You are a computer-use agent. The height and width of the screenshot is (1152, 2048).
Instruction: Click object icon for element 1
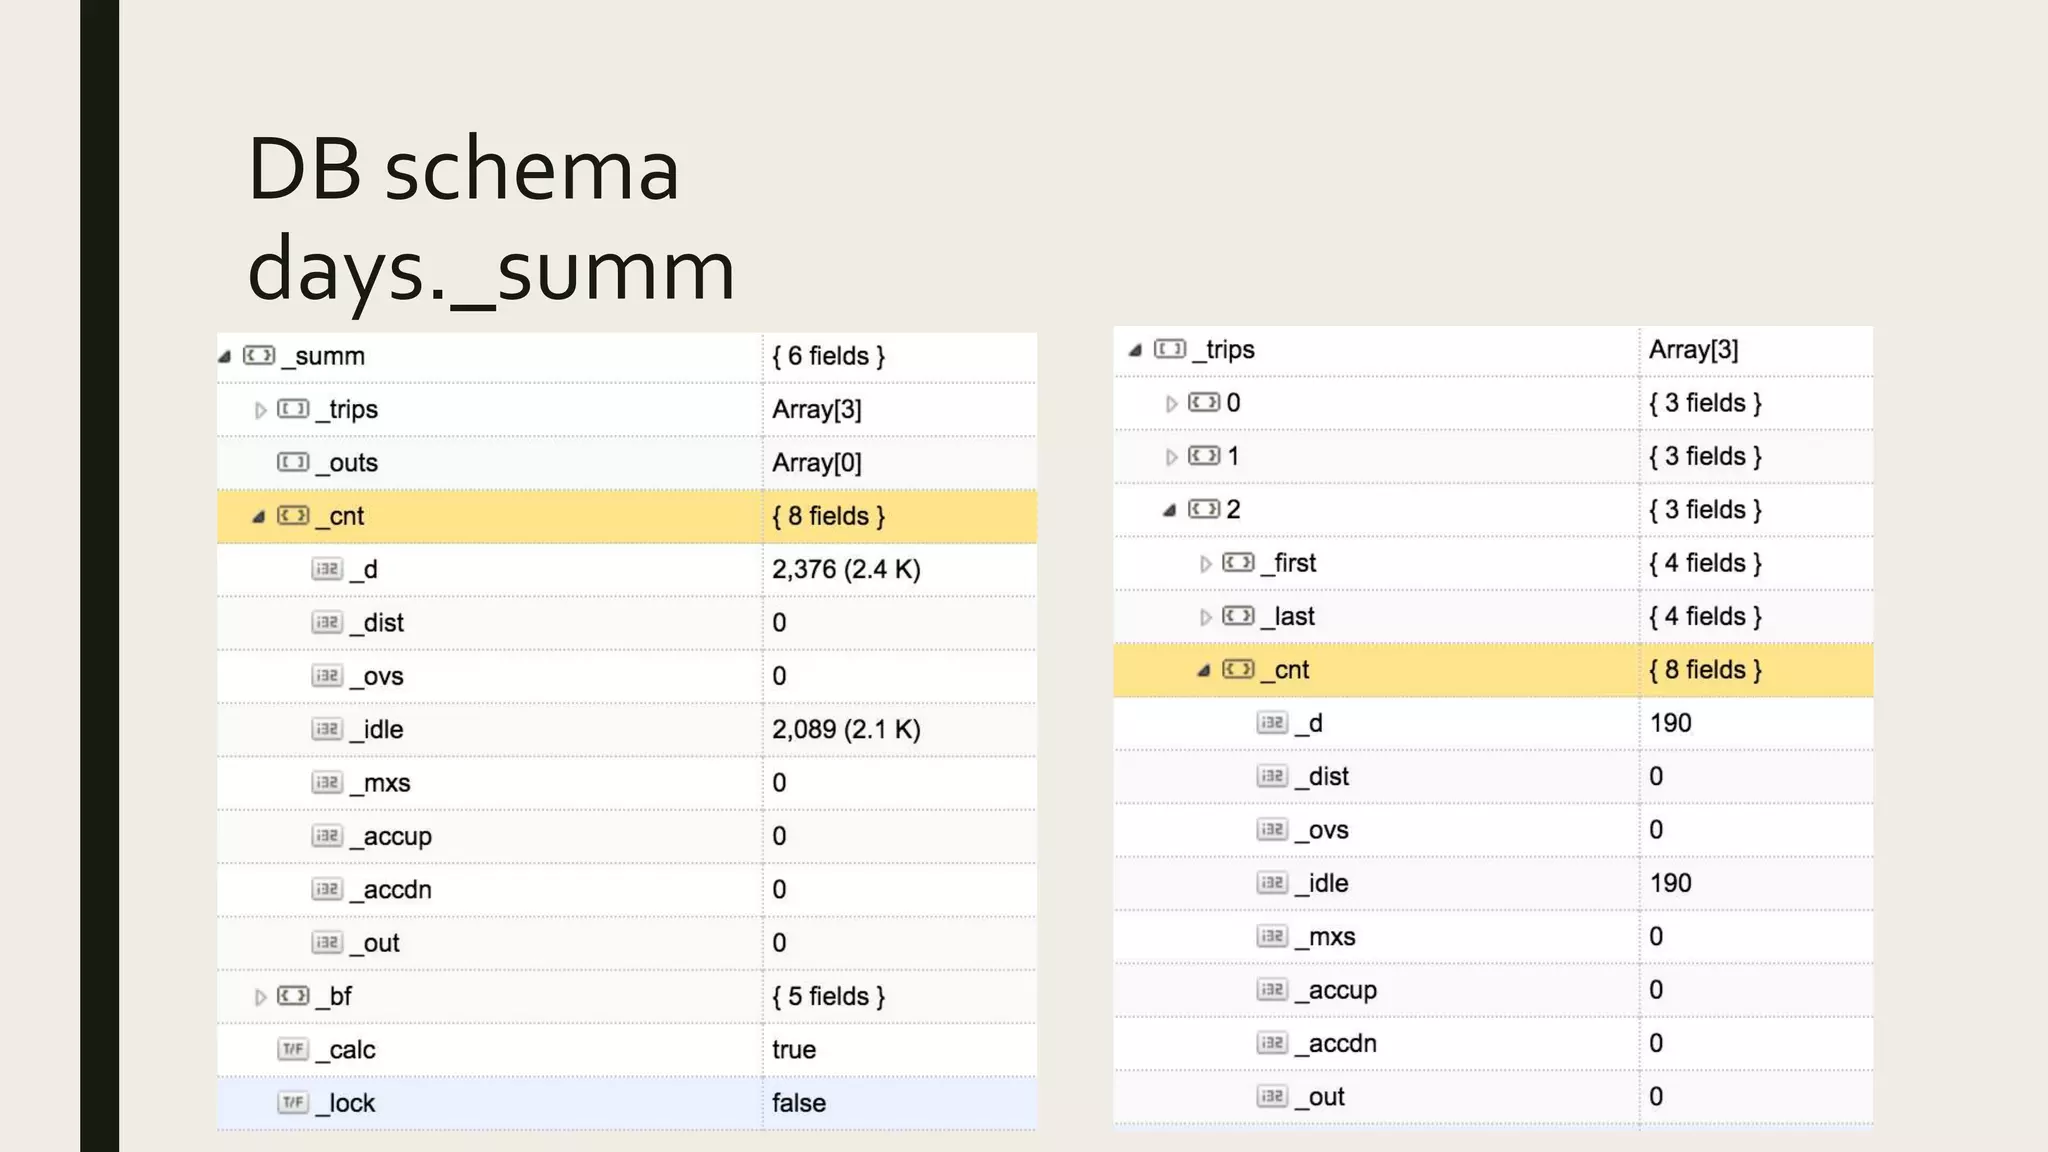pos(1204,455)
